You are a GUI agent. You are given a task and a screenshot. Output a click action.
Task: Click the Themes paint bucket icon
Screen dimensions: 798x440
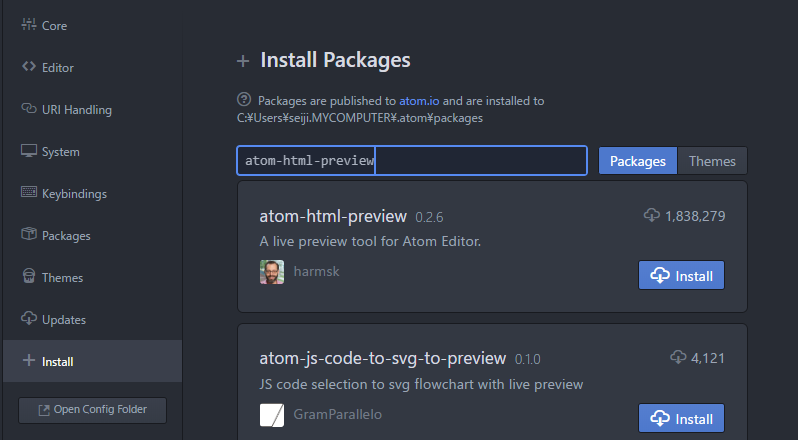(x=28, y=277)
